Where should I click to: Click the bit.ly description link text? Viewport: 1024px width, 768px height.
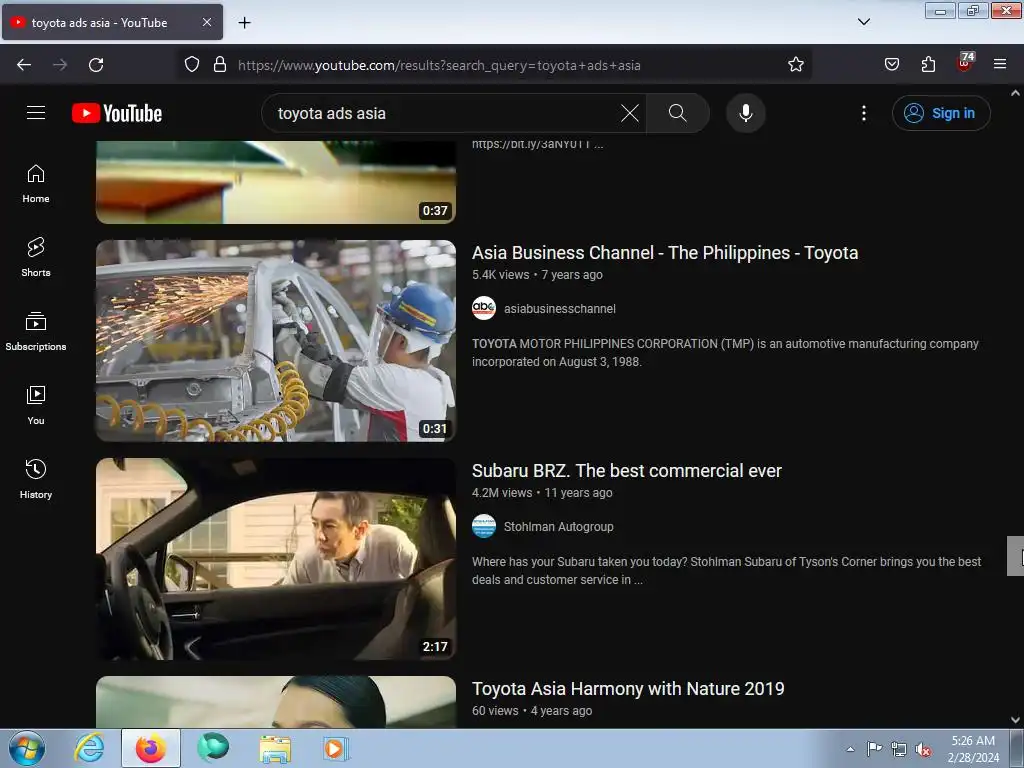click(537, 144)
